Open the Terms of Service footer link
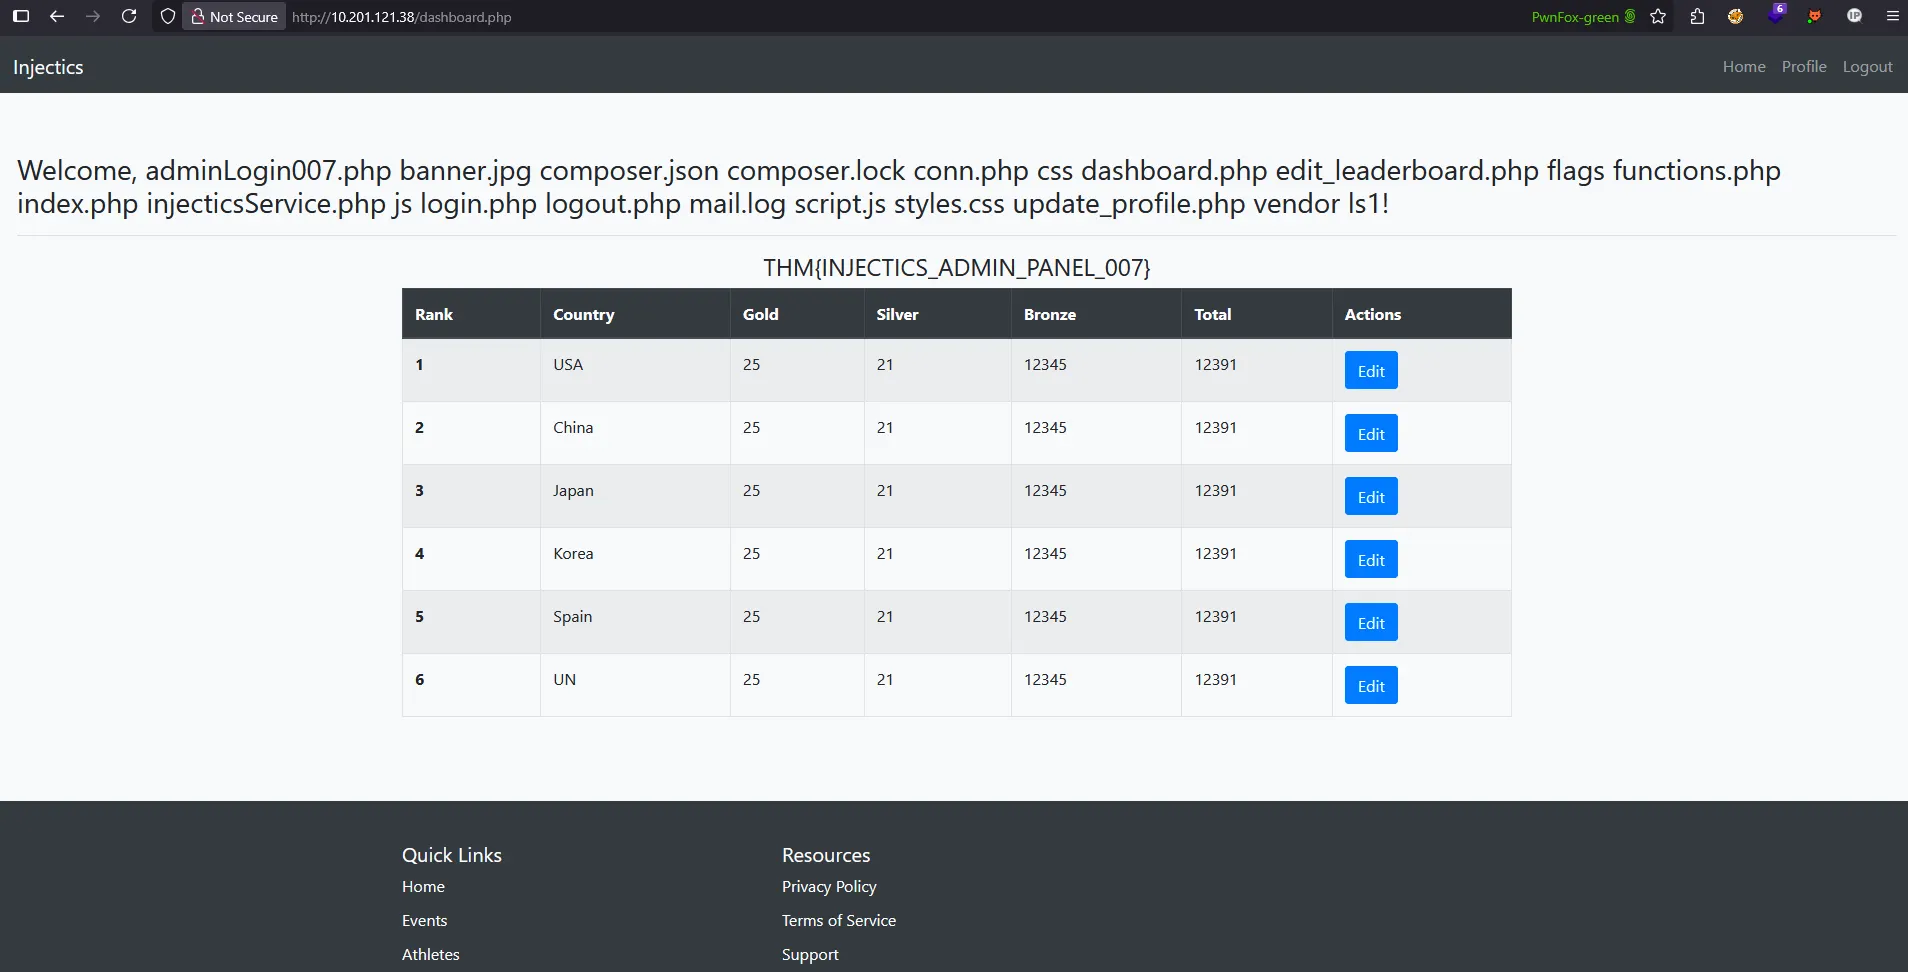Image resolution: width=1908 pixels, height=972 pixels. [839, 920]
